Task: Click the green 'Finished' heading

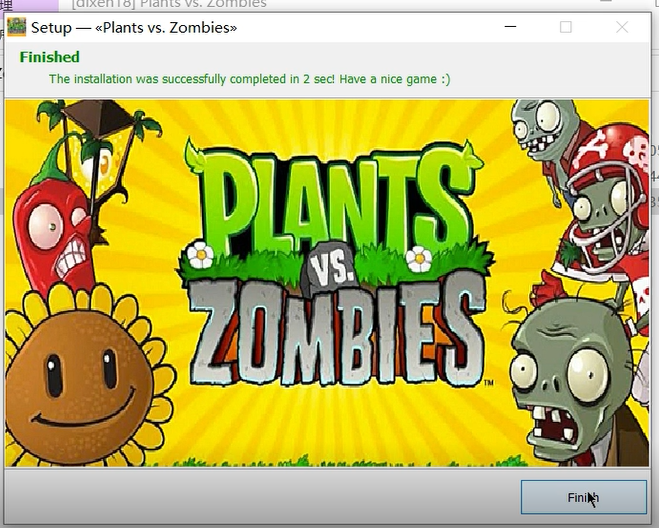Action: pyautogui.click(x=50, y=57)
